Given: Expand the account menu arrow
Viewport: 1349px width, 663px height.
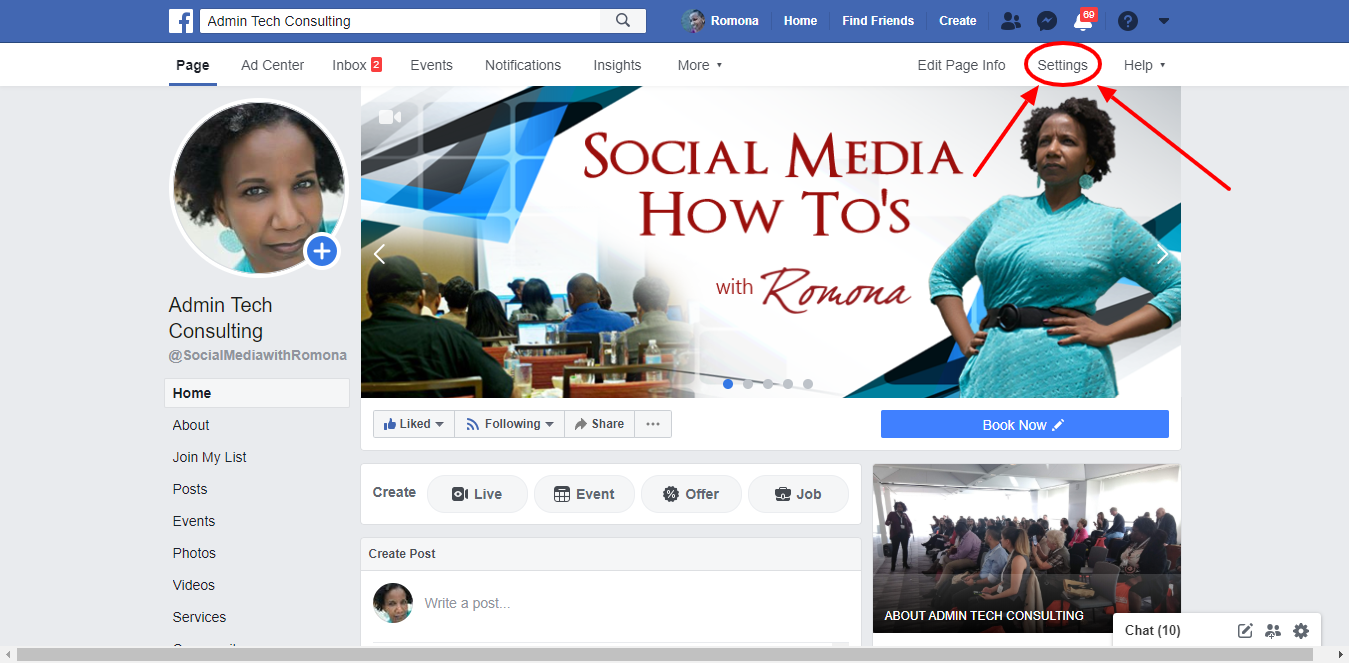Looking at the screenshot, I should [1164, 21].
